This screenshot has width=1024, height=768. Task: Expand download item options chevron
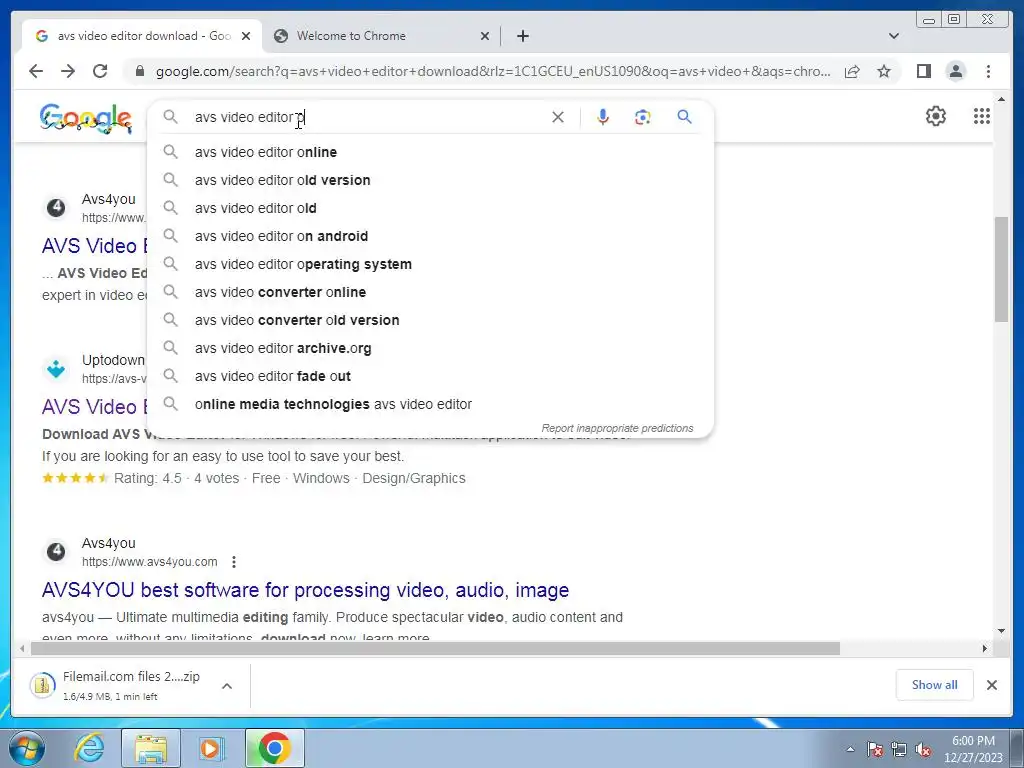(227, 686)
